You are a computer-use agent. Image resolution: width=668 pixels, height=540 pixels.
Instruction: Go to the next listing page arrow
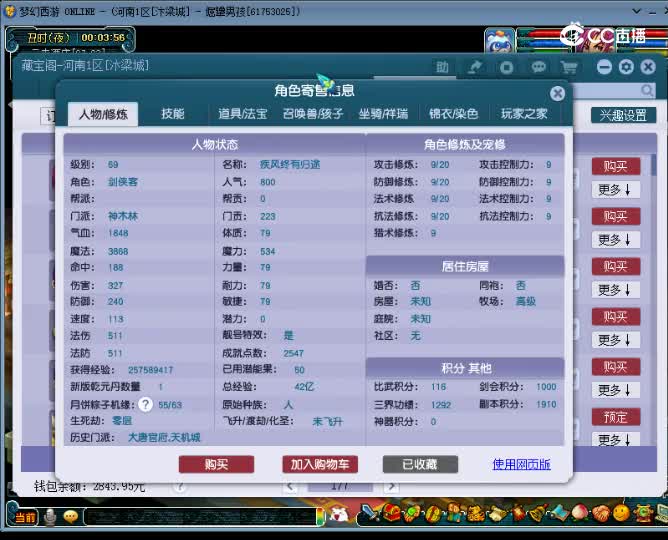pos(392,486)
